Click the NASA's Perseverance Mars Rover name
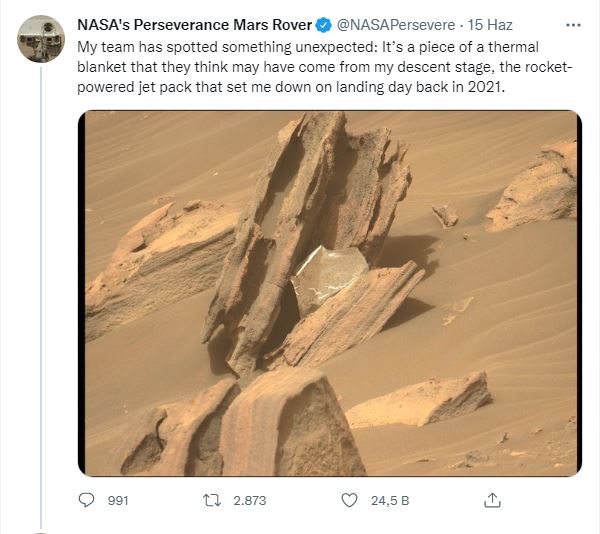The height and width of the screenshot is (534, 600). point(195,24)
